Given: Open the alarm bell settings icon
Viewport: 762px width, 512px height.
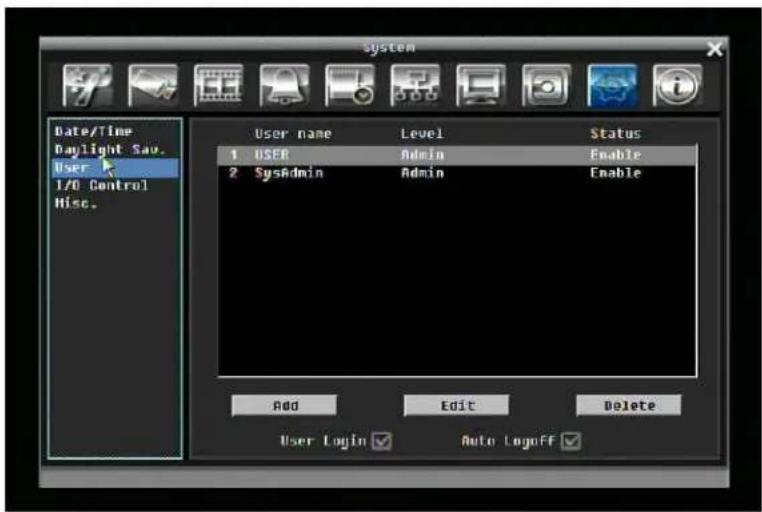Looking at the screenshot, I should pos(284,85).
